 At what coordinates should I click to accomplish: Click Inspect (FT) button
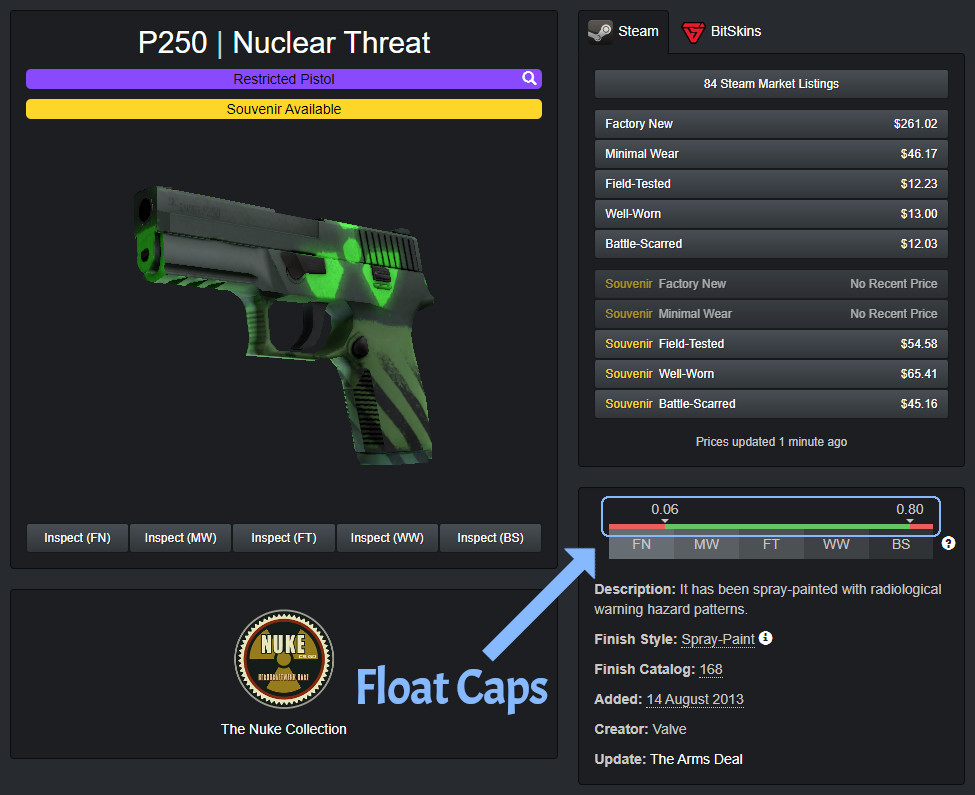click(x=284, y=538)
